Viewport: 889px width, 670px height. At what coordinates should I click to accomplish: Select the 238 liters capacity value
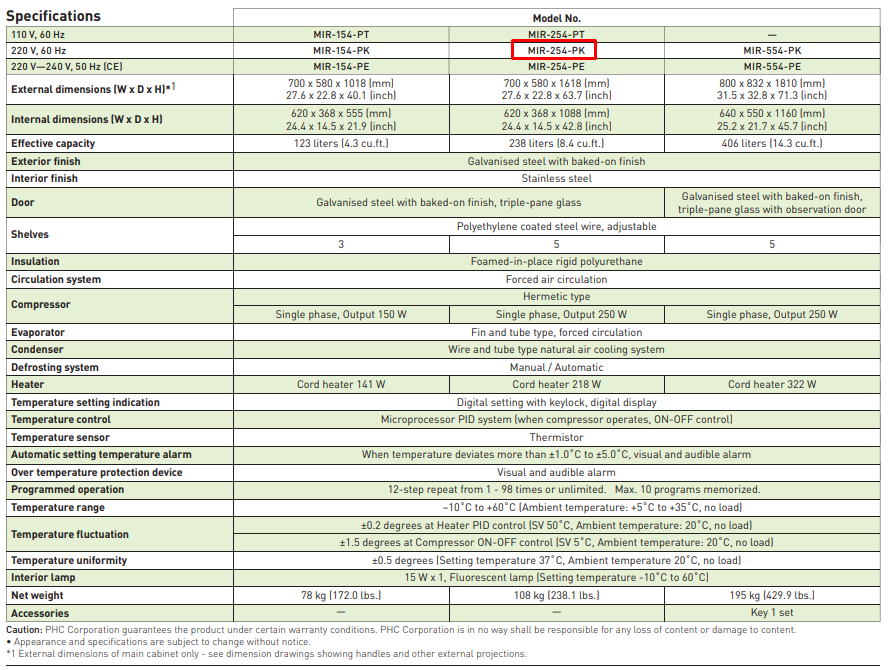(x=556, y=144)
